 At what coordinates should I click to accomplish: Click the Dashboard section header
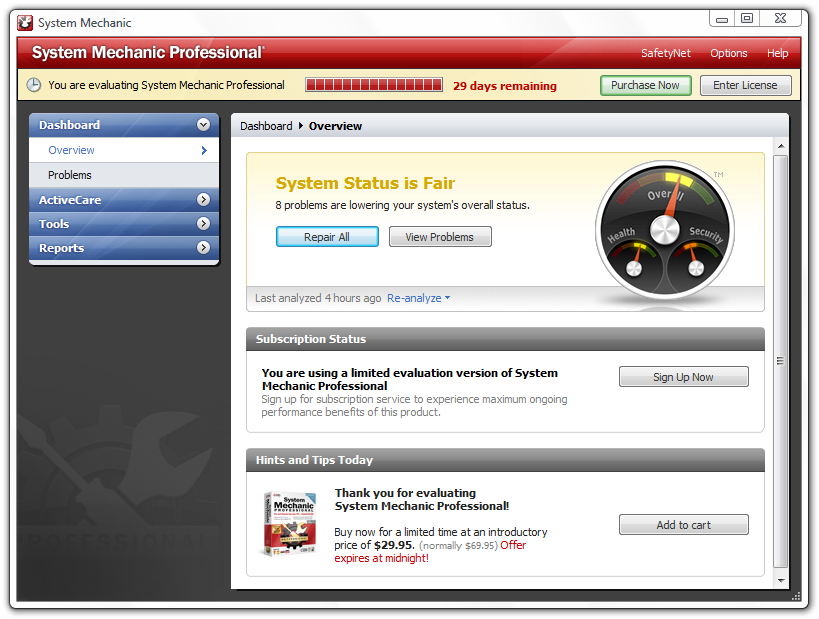(124, 125)
